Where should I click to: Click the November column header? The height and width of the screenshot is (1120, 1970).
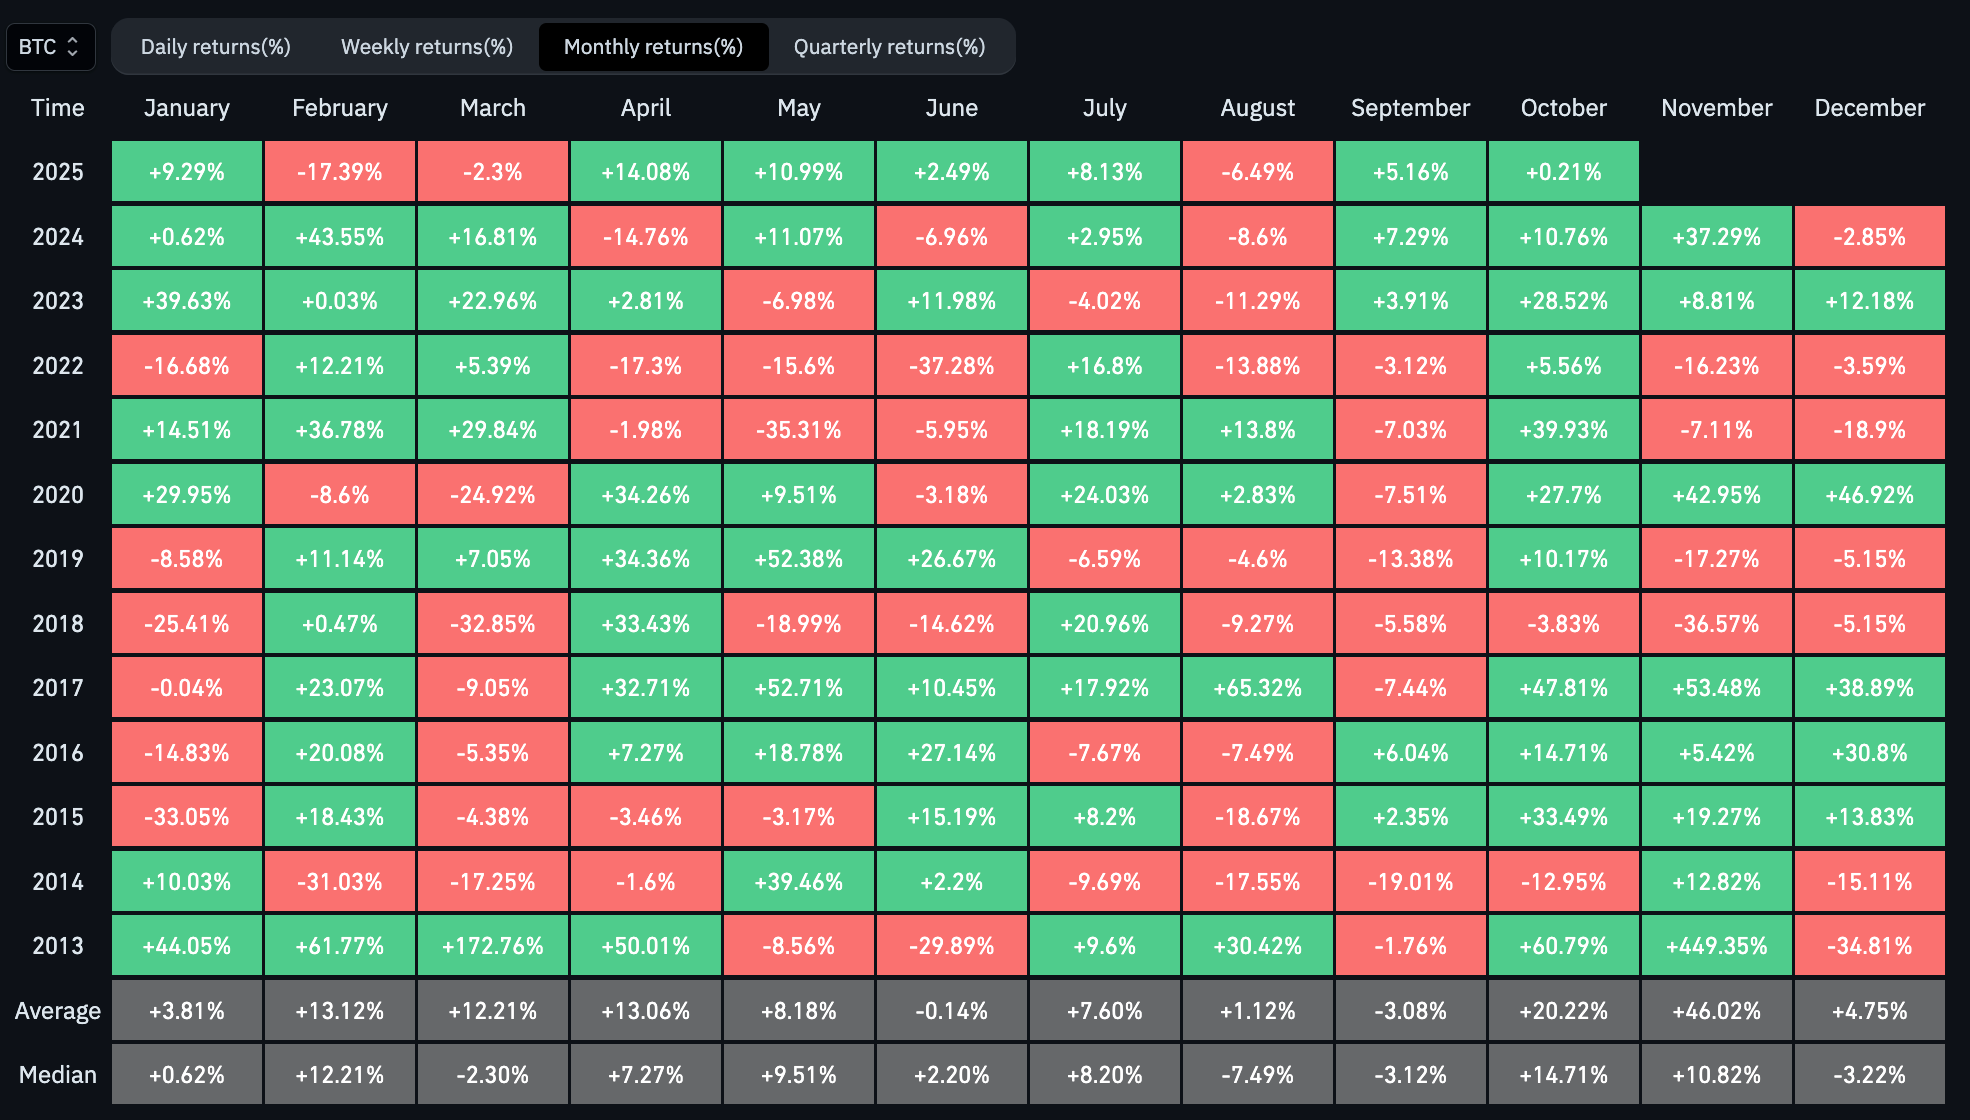pos(1716,108)
